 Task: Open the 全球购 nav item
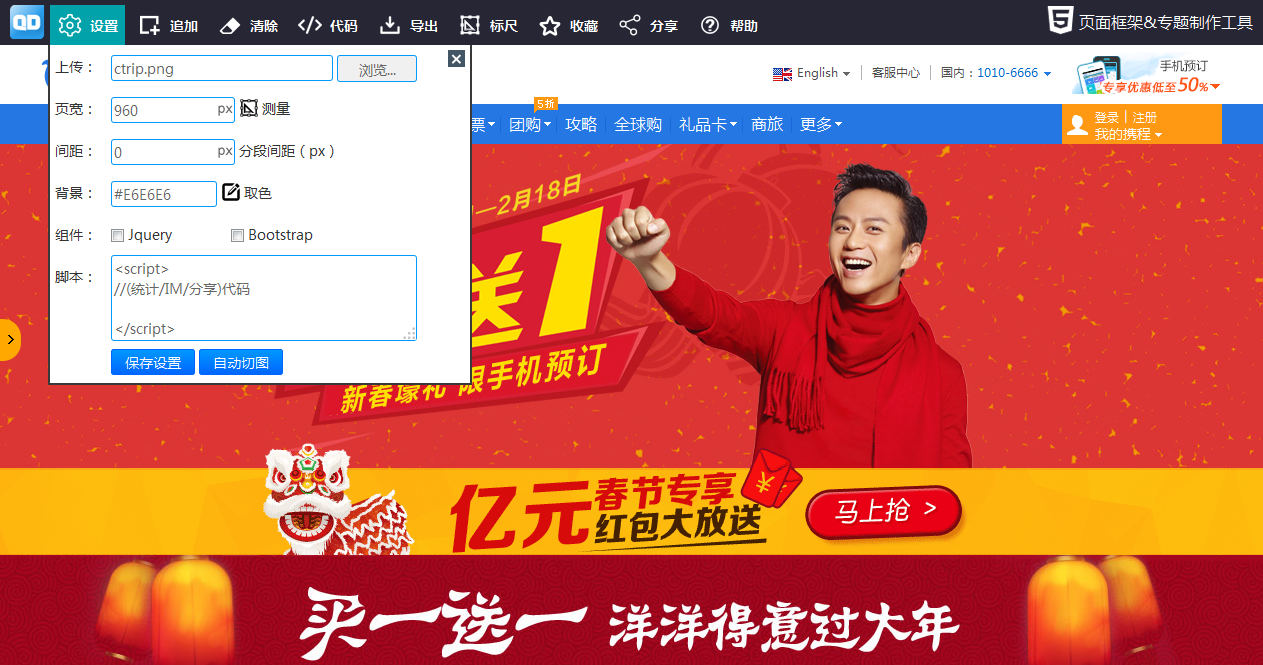pyautogui.click(x=638, y=124)
